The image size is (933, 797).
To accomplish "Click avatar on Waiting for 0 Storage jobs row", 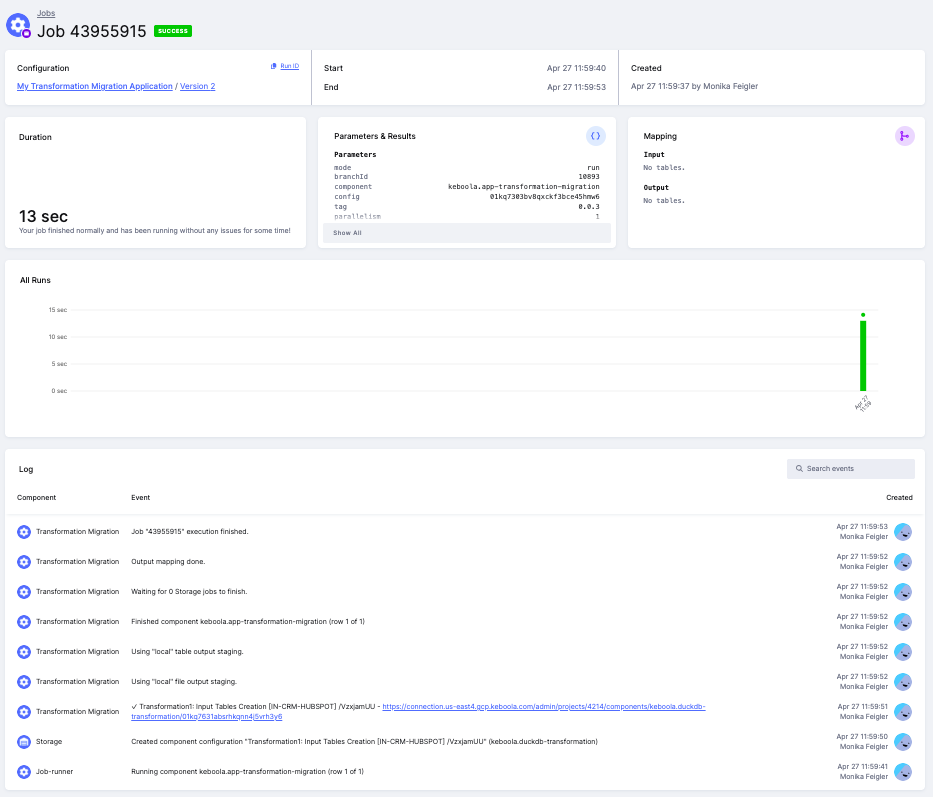I will point(903,592).
